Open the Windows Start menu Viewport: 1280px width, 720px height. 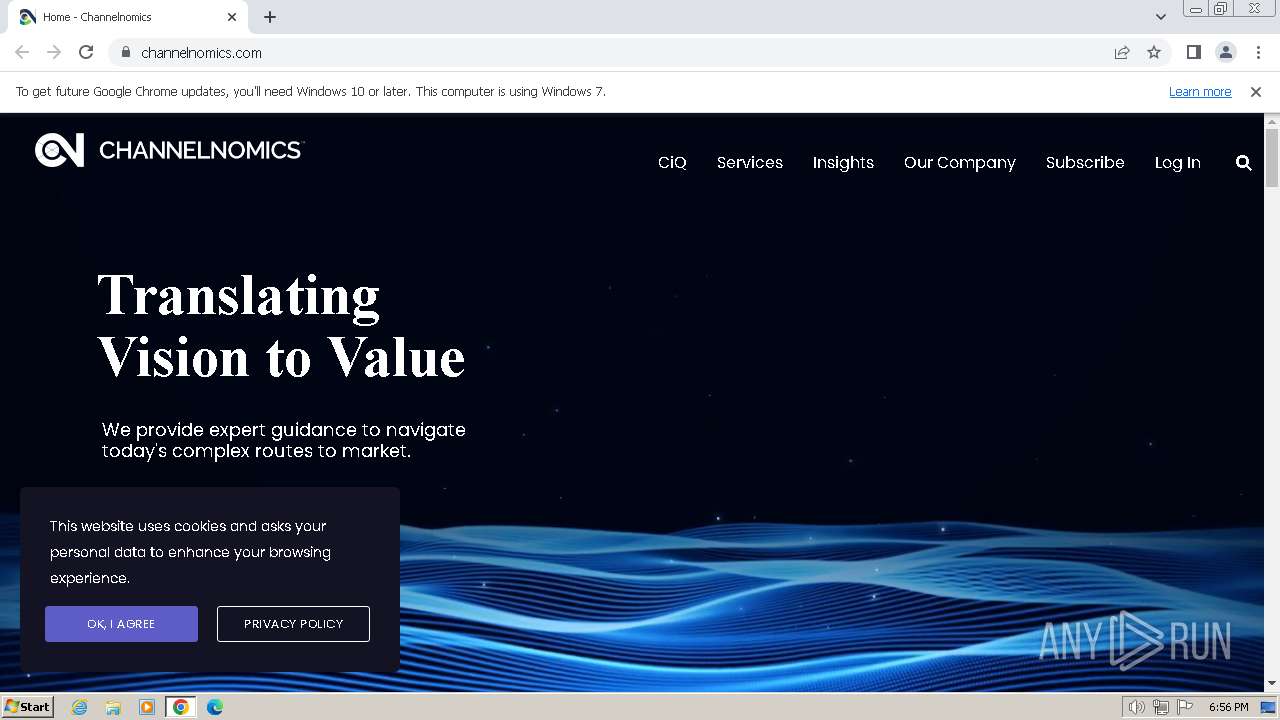(x=27, y=706)
